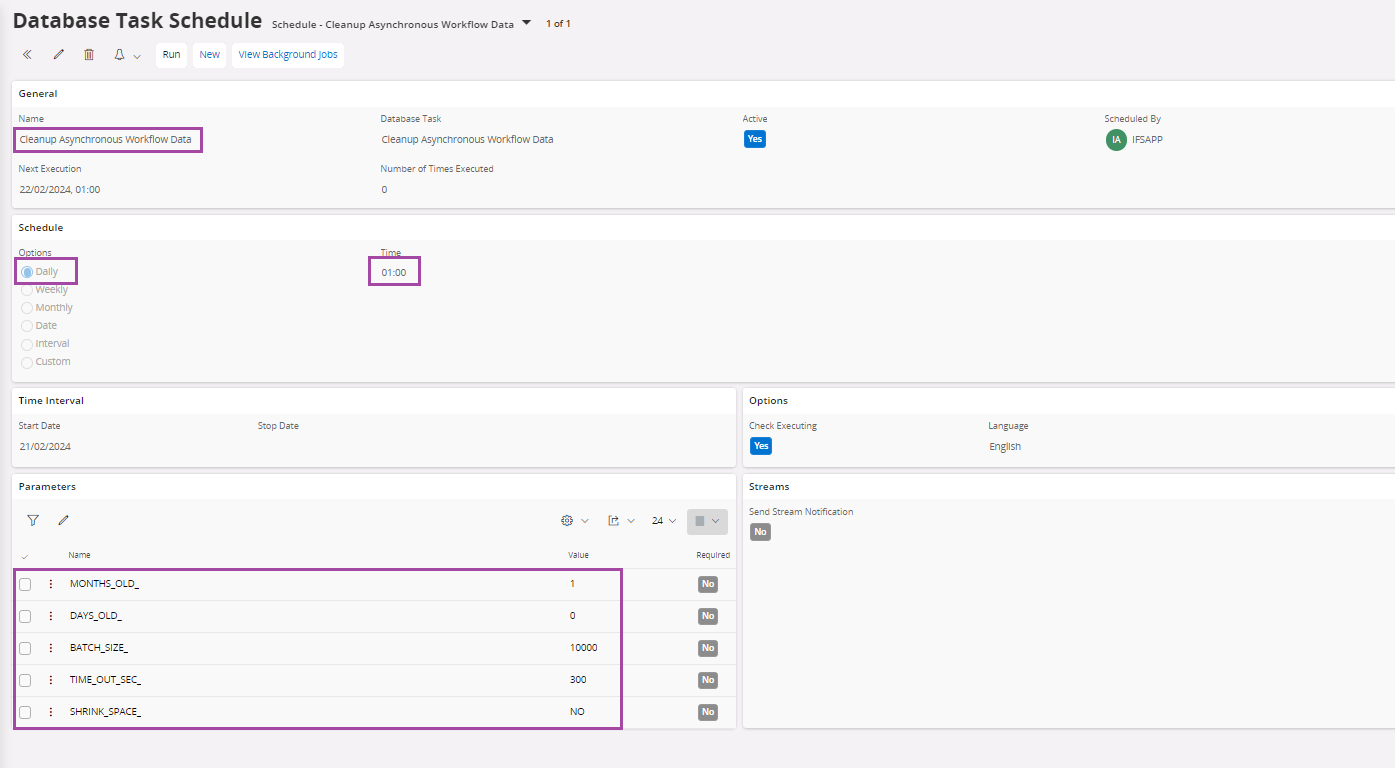The width and height of the screenshot is (1395, 768).
Task: Click the Time field showing 01:00
Action: pyautogui.click(x=394, y=272)
